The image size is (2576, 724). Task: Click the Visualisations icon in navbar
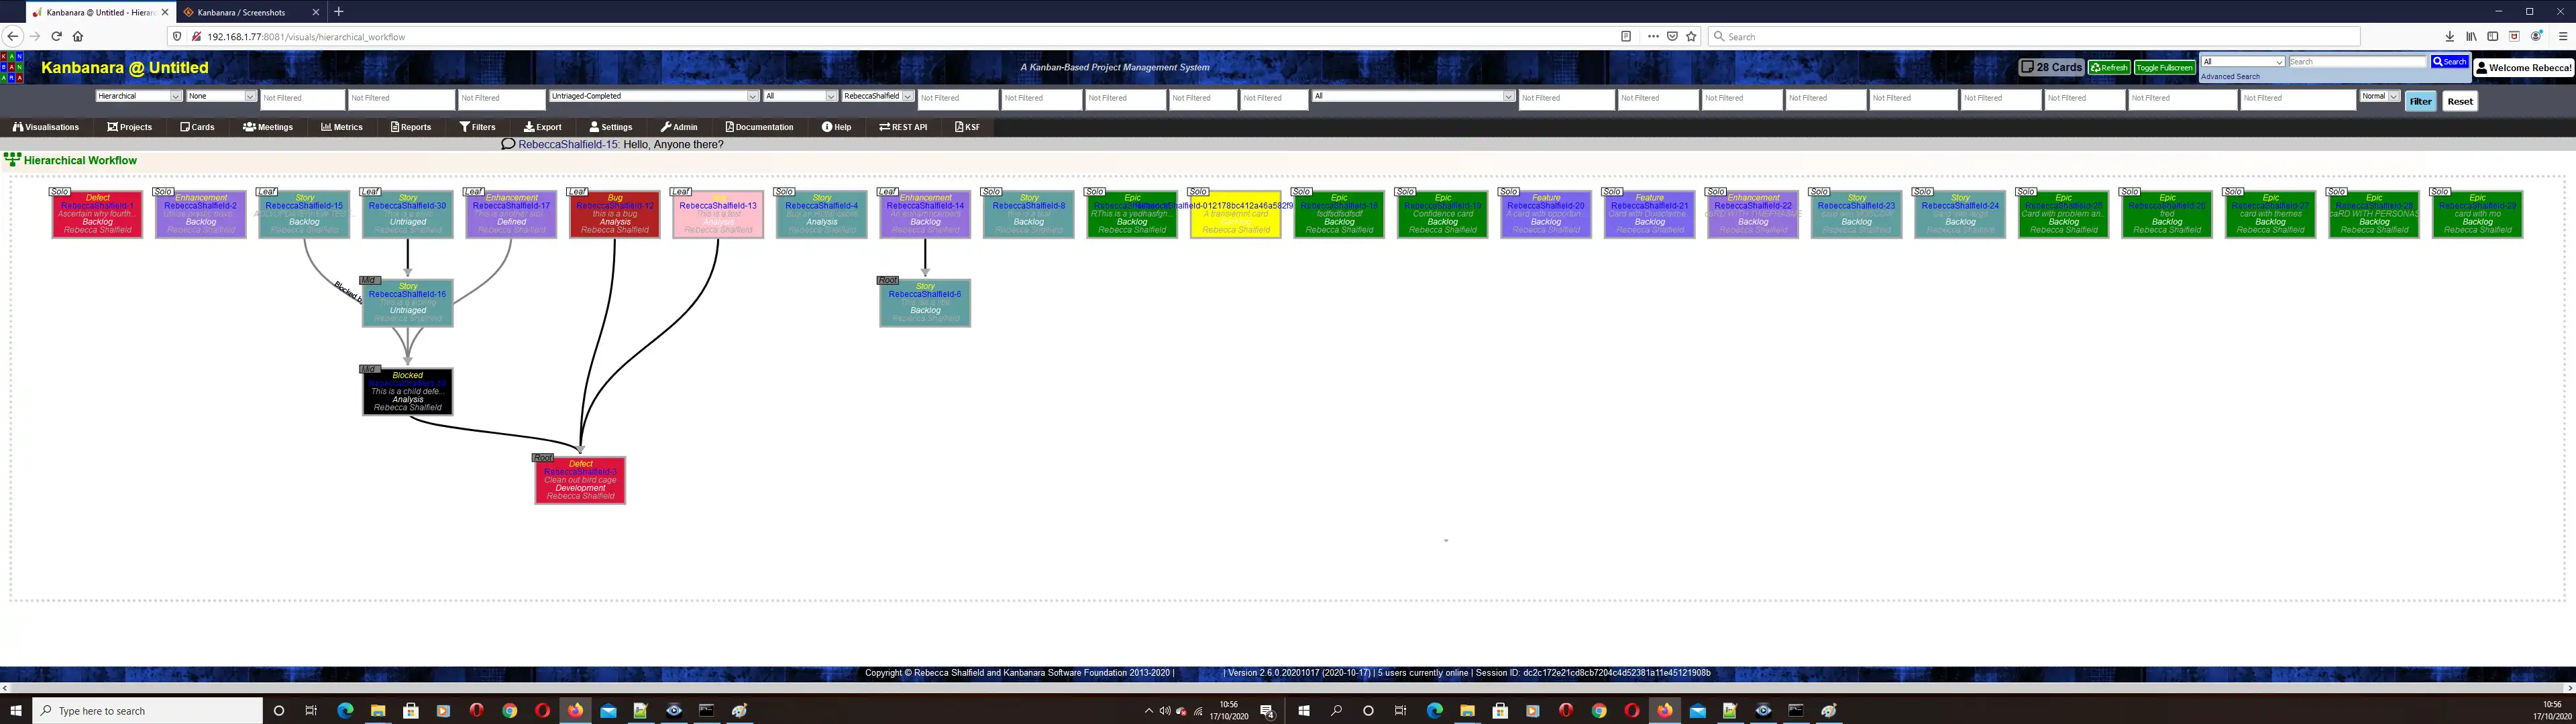(44, 127)
